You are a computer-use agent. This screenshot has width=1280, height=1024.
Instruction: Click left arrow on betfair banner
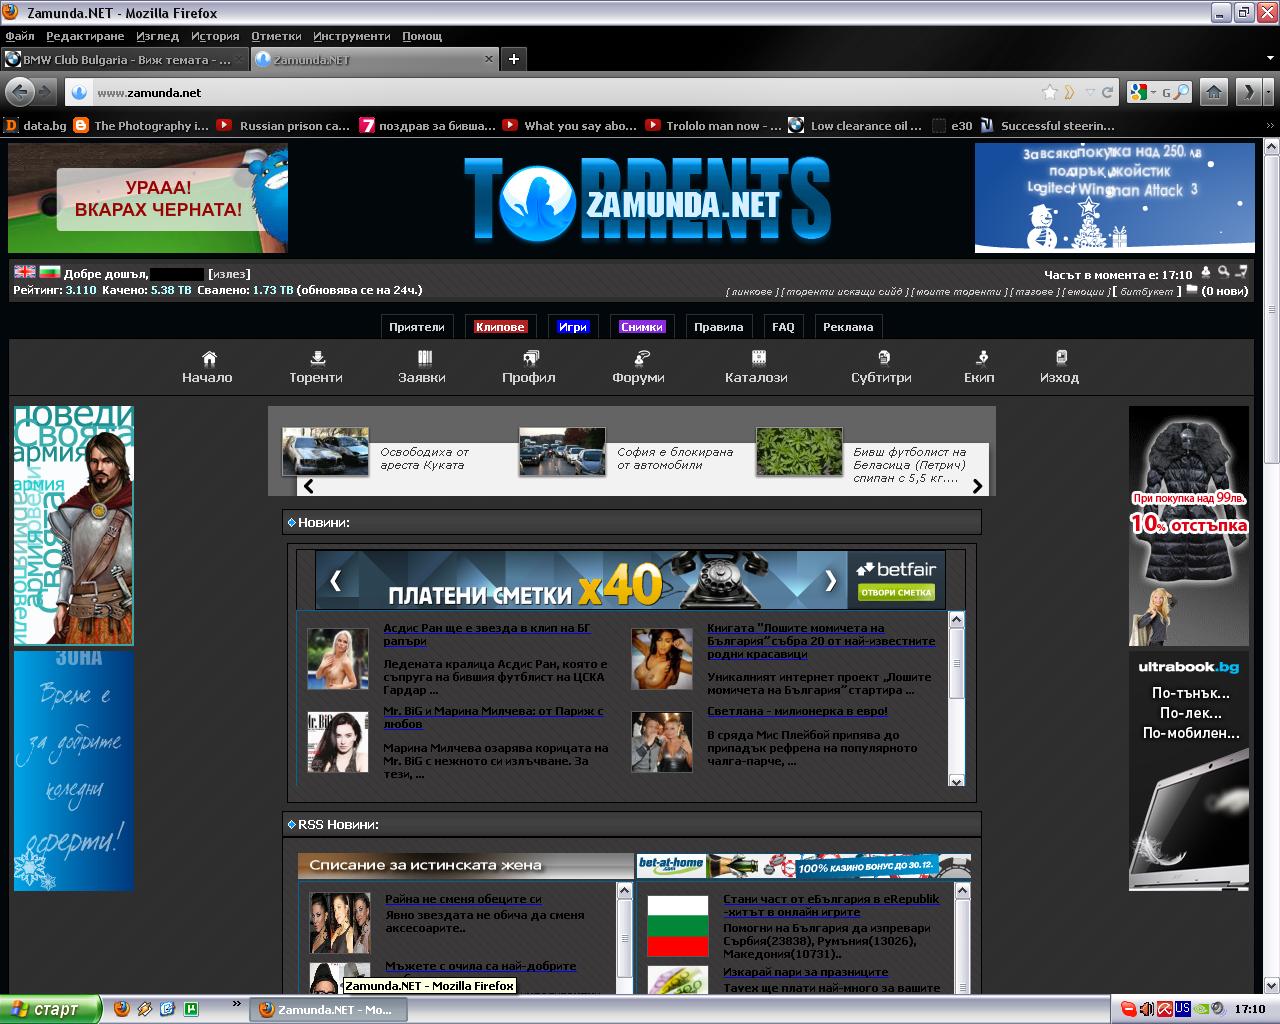click(335, 580)
